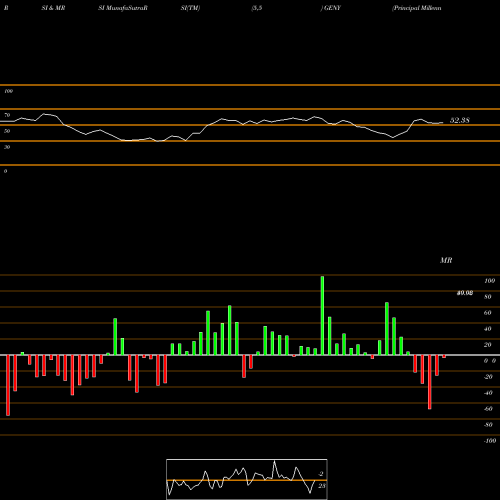Screen dimensions: 500x500
Task: Click the 50 level label on RSI axis
Action: pyautogui.click(x=7, y=131)
